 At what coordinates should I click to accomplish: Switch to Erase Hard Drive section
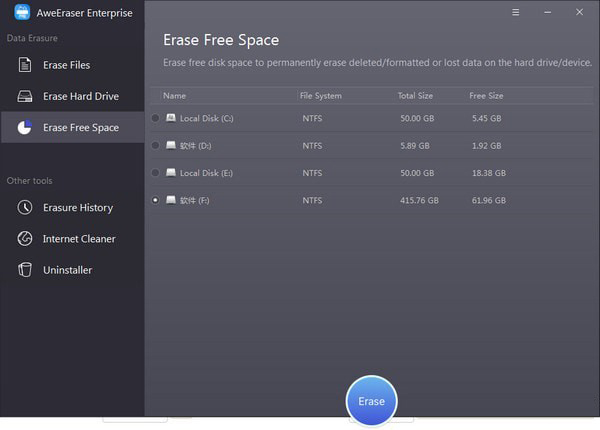tap(80, 97)
